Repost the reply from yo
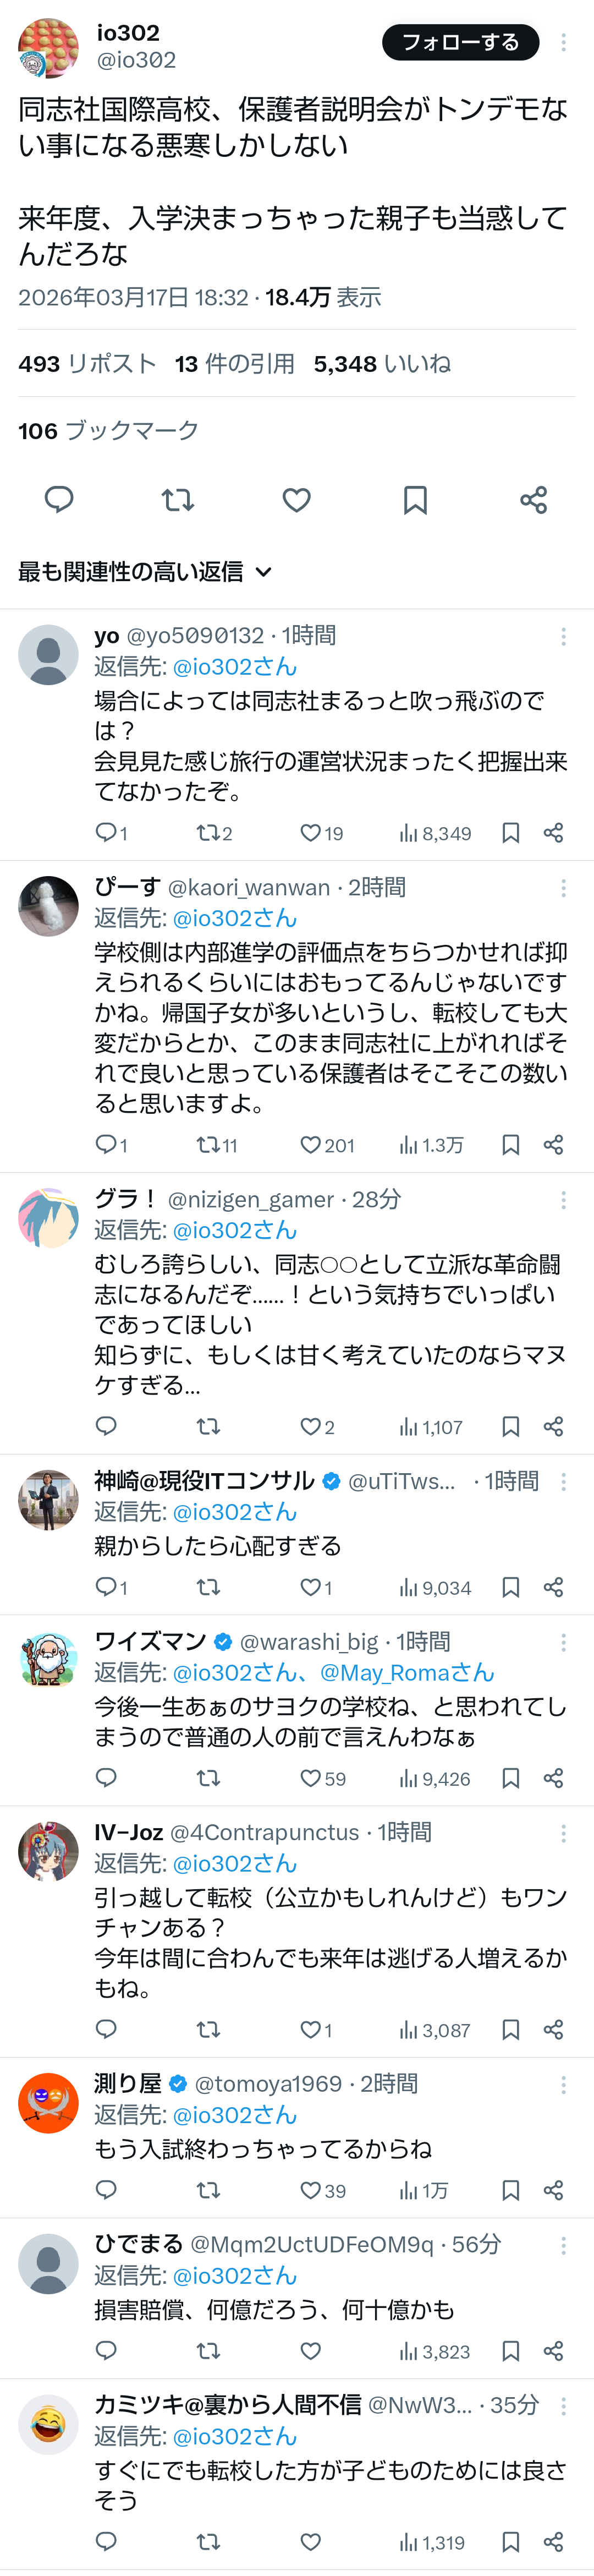Screen dimensions: 594x2576 (208, 833)
